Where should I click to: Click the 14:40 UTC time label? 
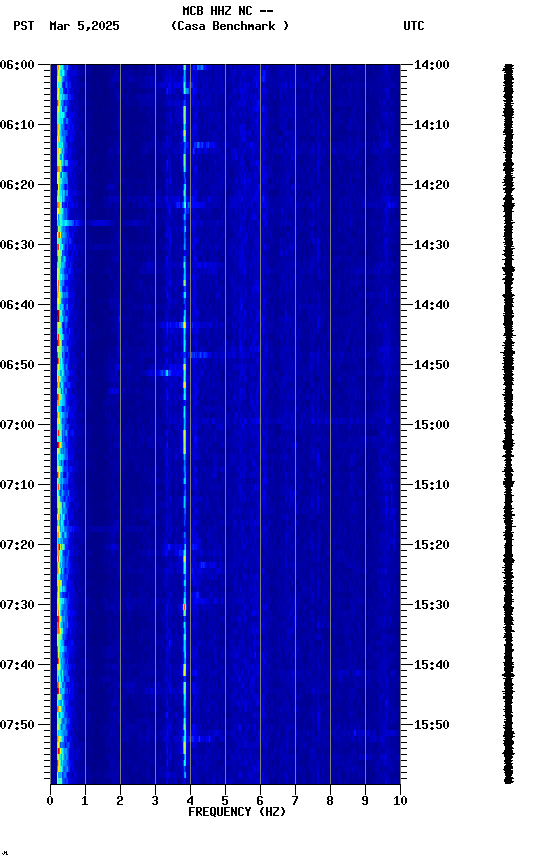tap(432, 305)
